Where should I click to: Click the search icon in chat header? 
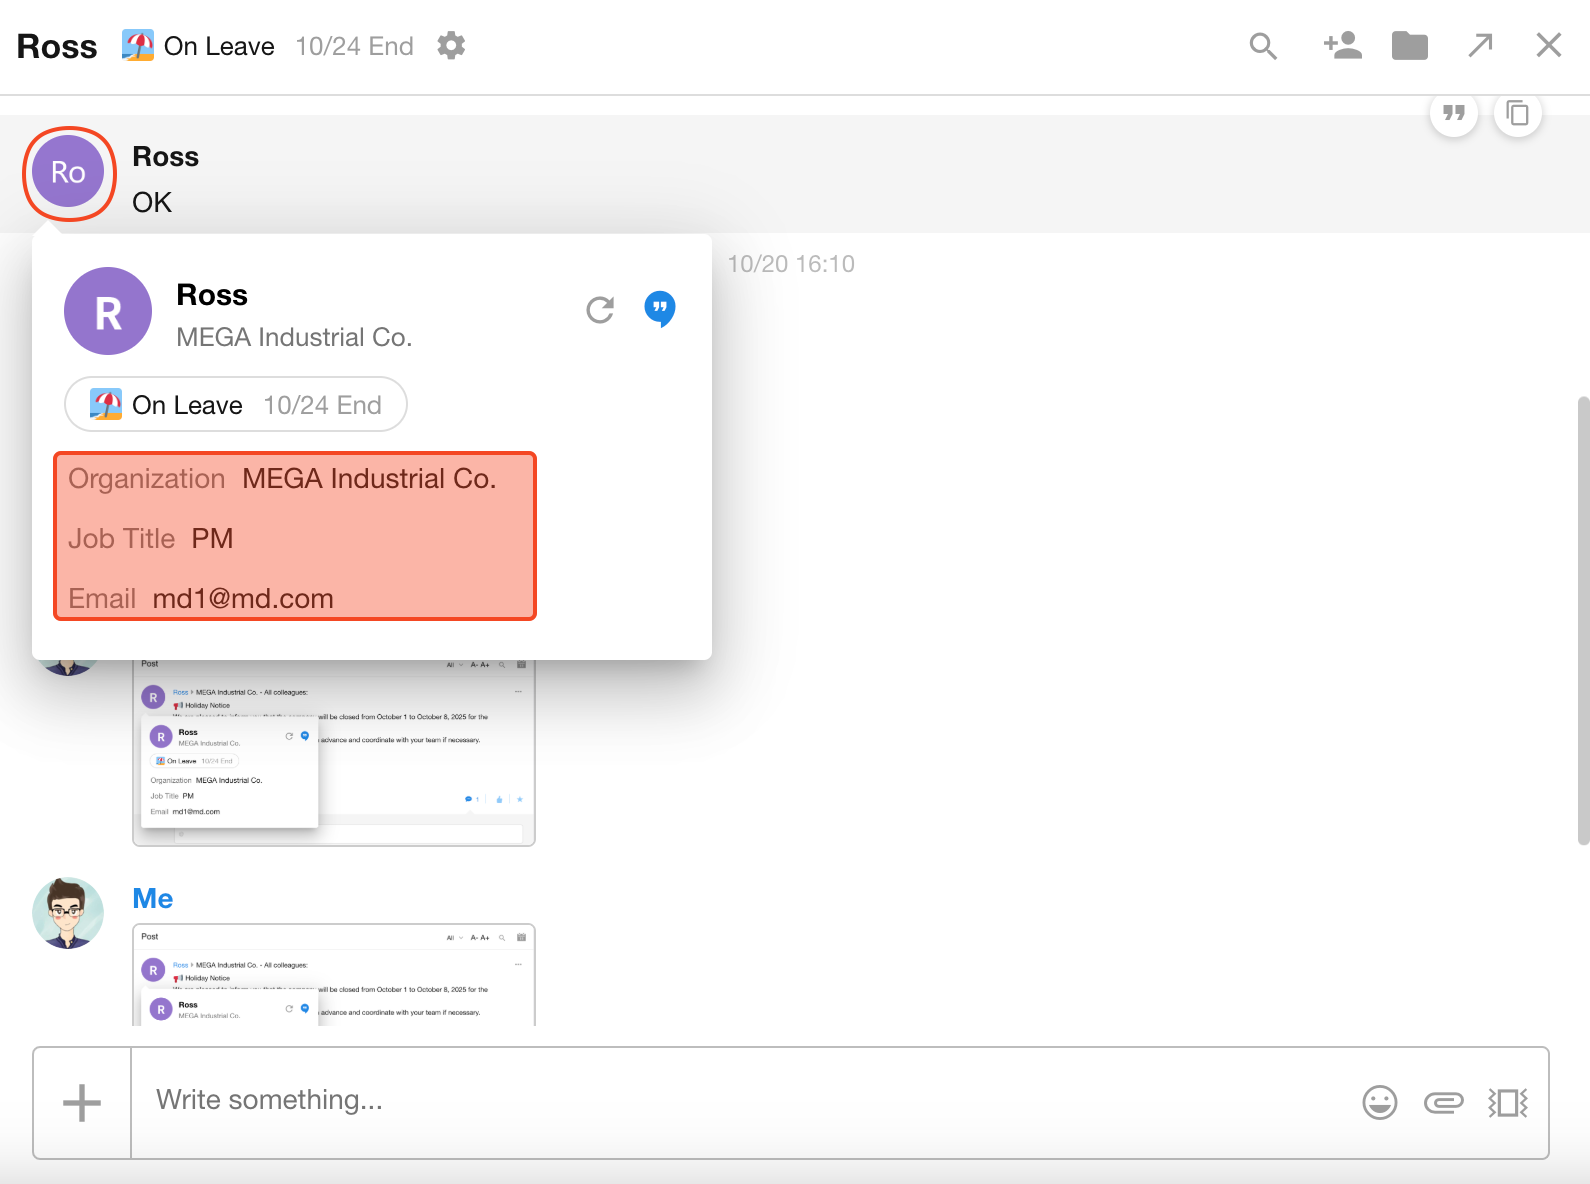(x=1263, y=46)
